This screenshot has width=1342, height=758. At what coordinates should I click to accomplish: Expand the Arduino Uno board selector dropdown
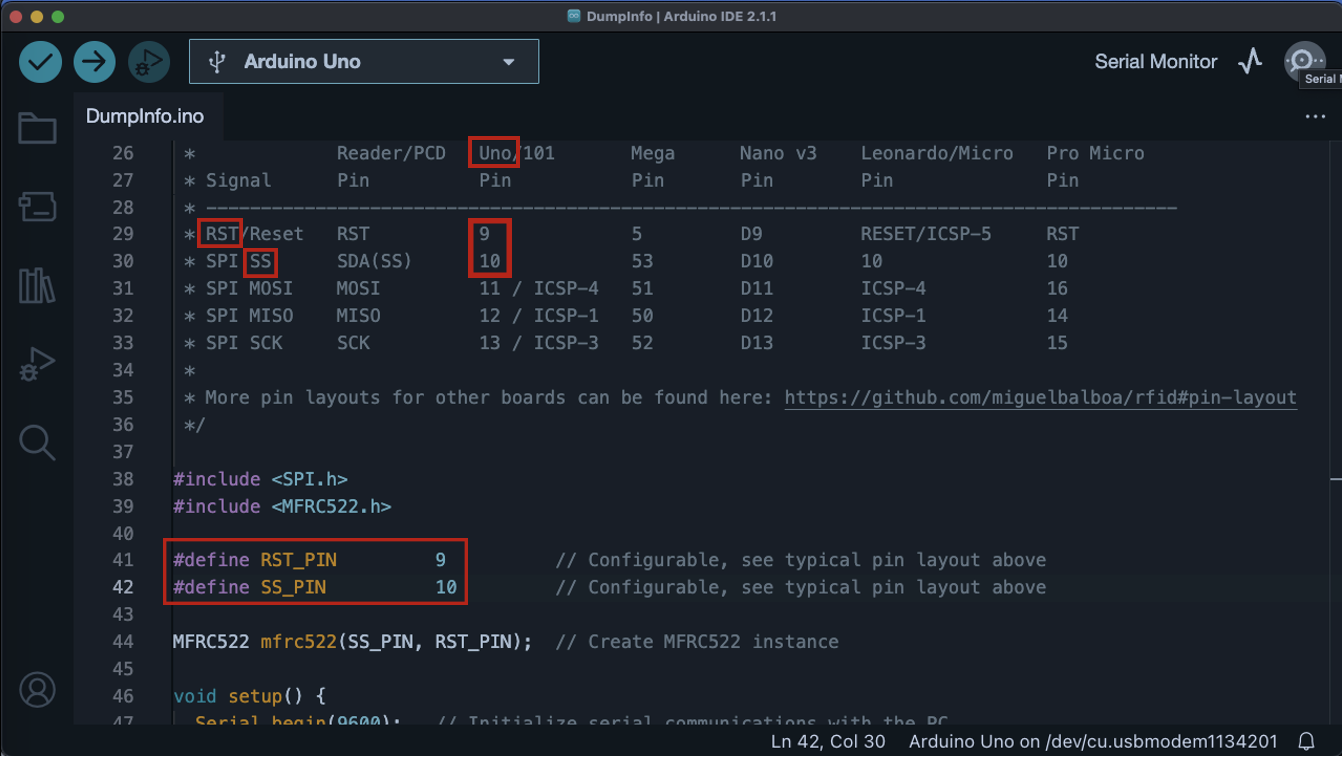coord(364,62)
